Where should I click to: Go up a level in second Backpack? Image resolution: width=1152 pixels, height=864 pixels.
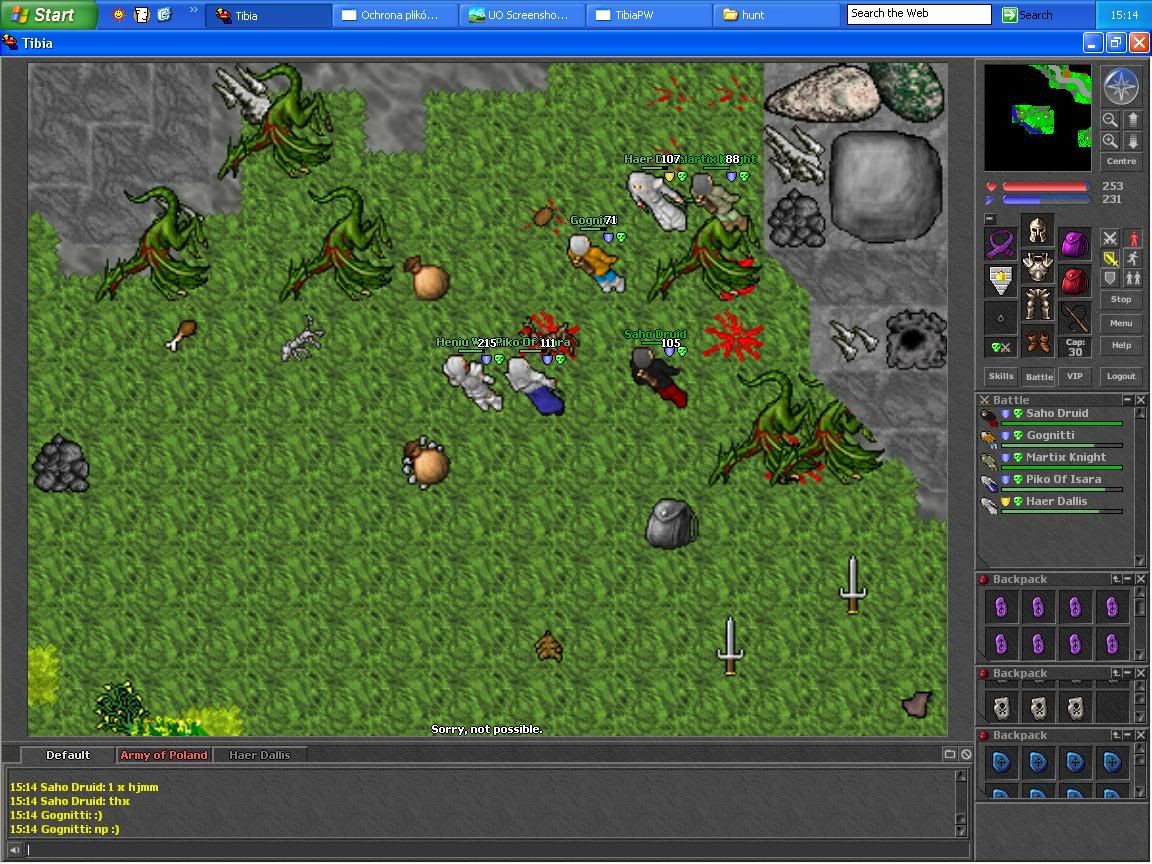click(1115, 673)
